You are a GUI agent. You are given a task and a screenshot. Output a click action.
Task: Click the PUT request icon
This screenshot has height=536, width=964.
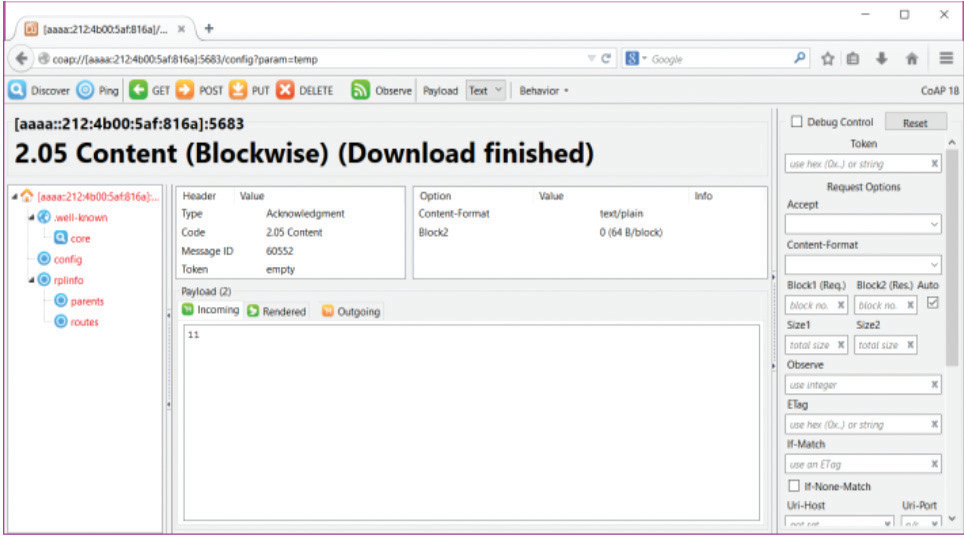238,90
